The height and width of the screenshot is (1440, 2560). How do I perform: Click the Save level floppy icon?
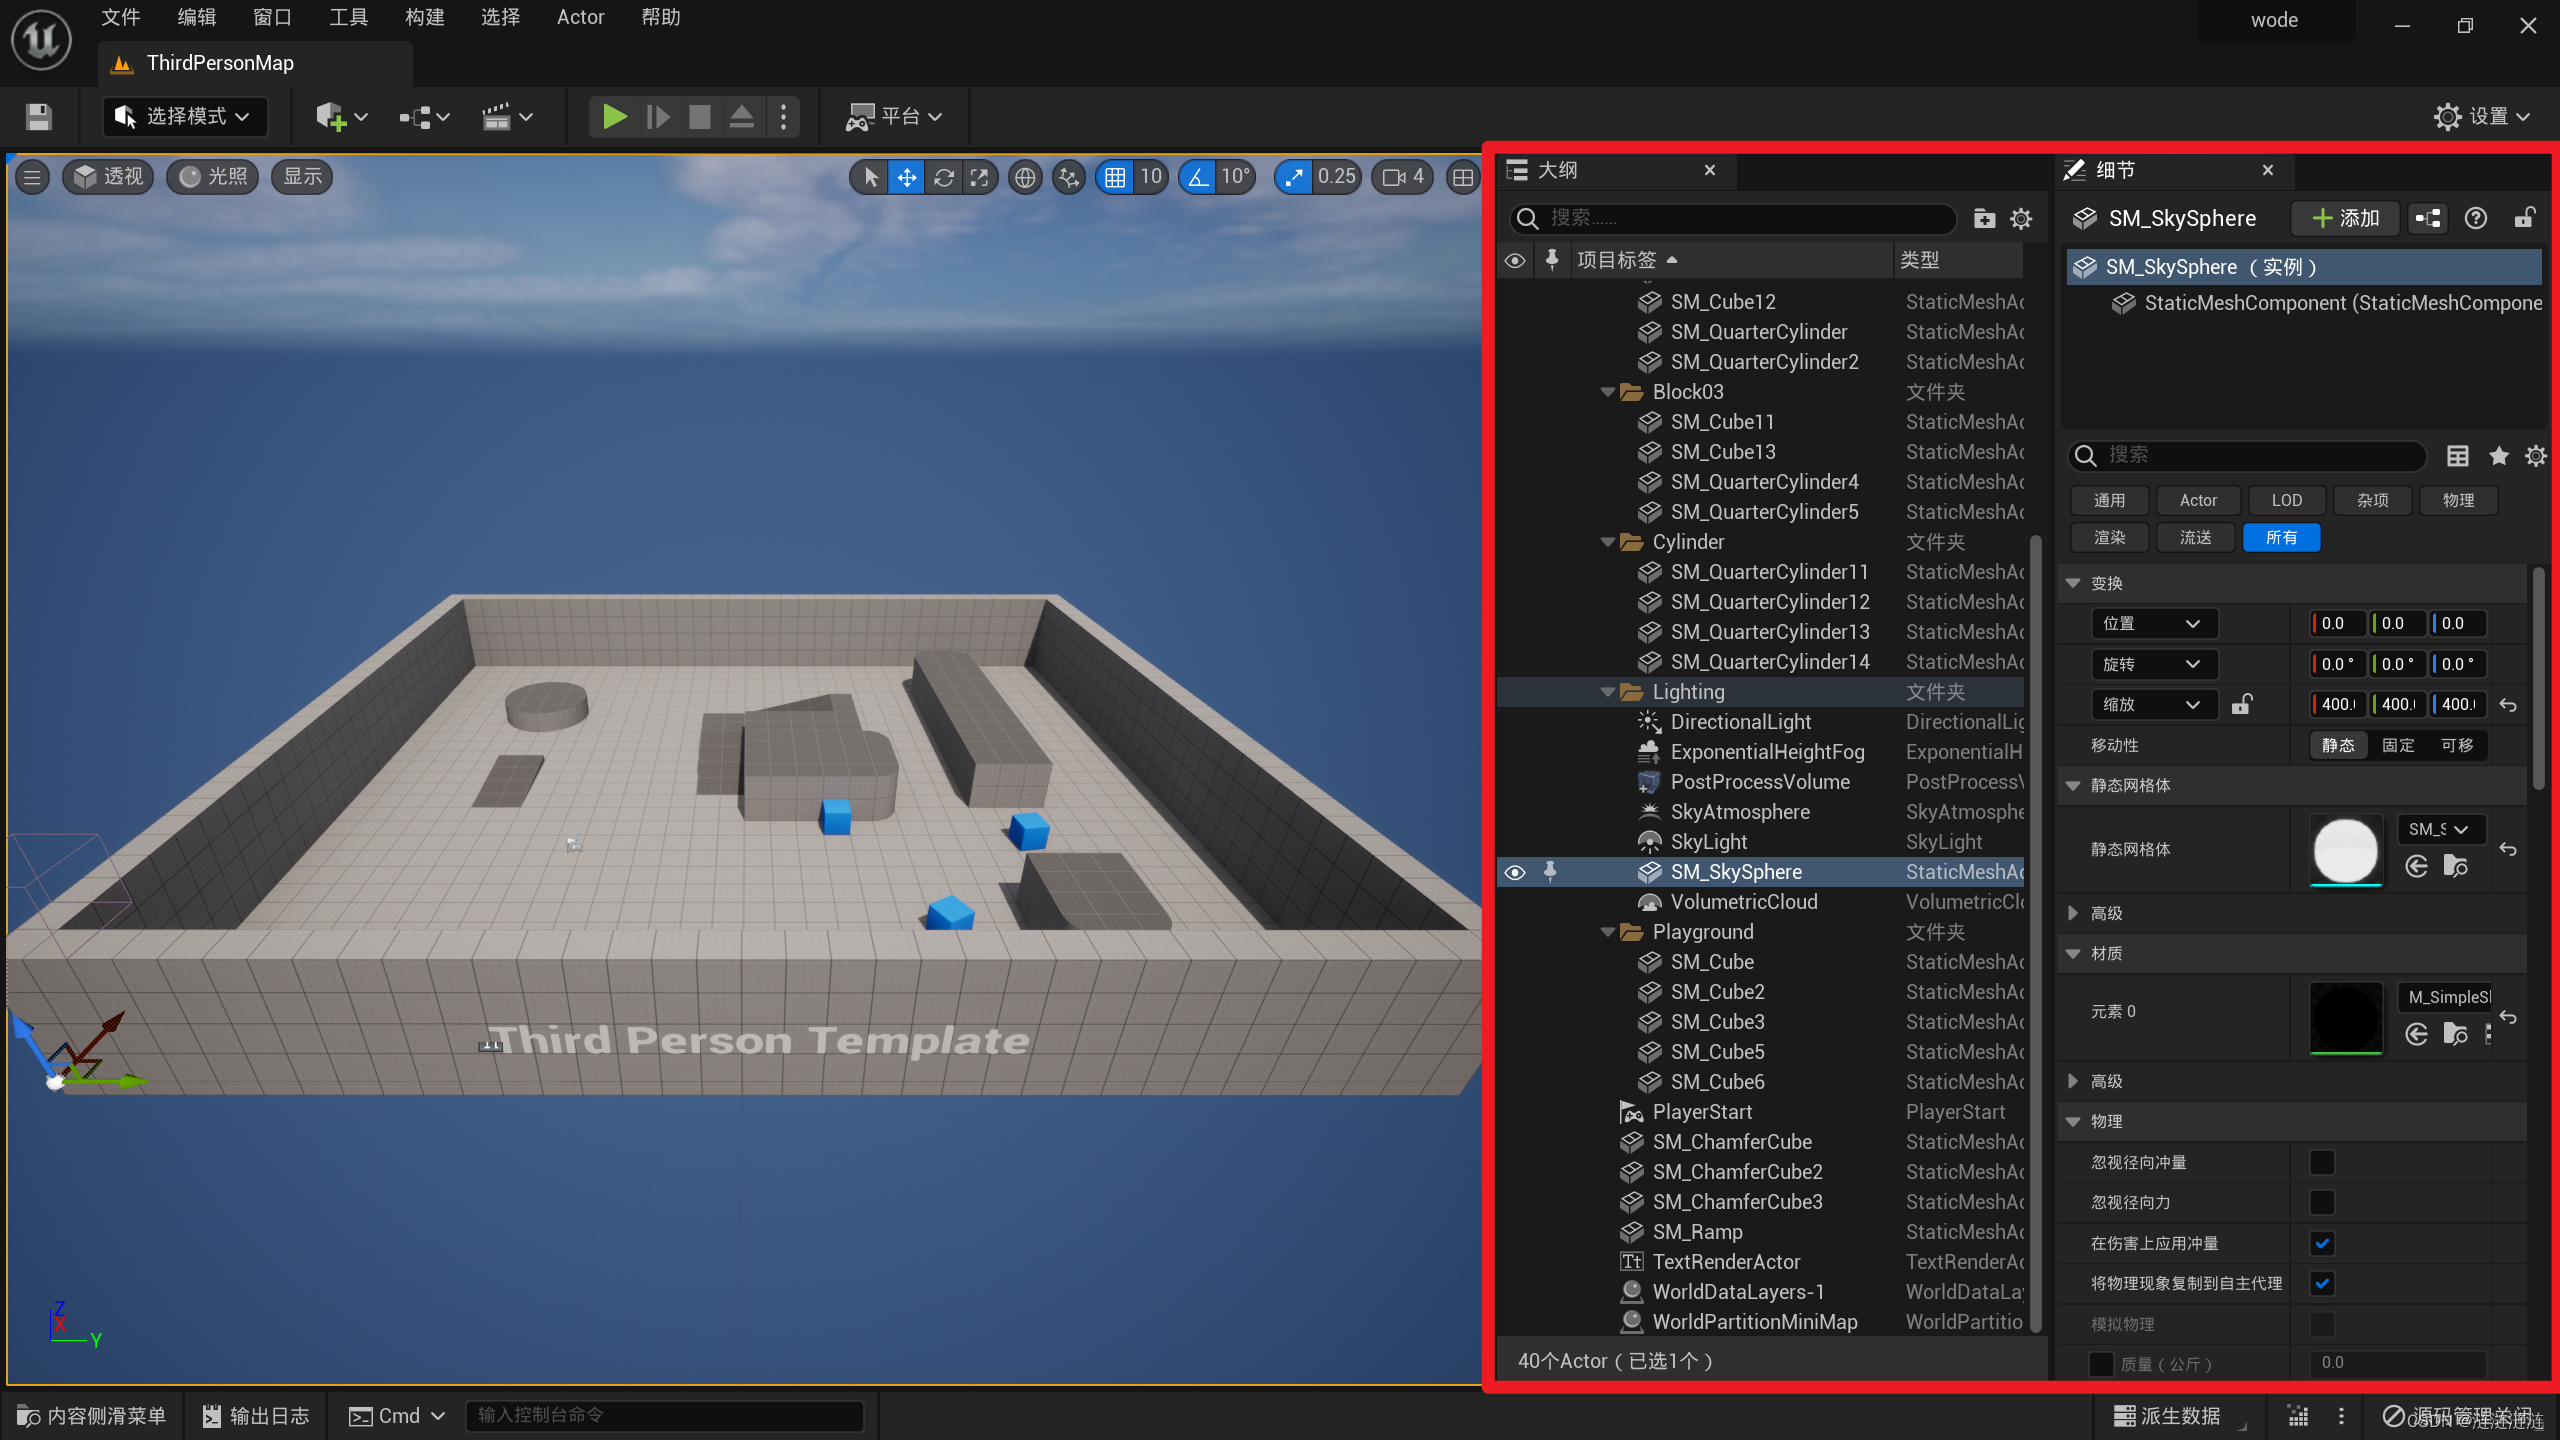click(38, 117)
